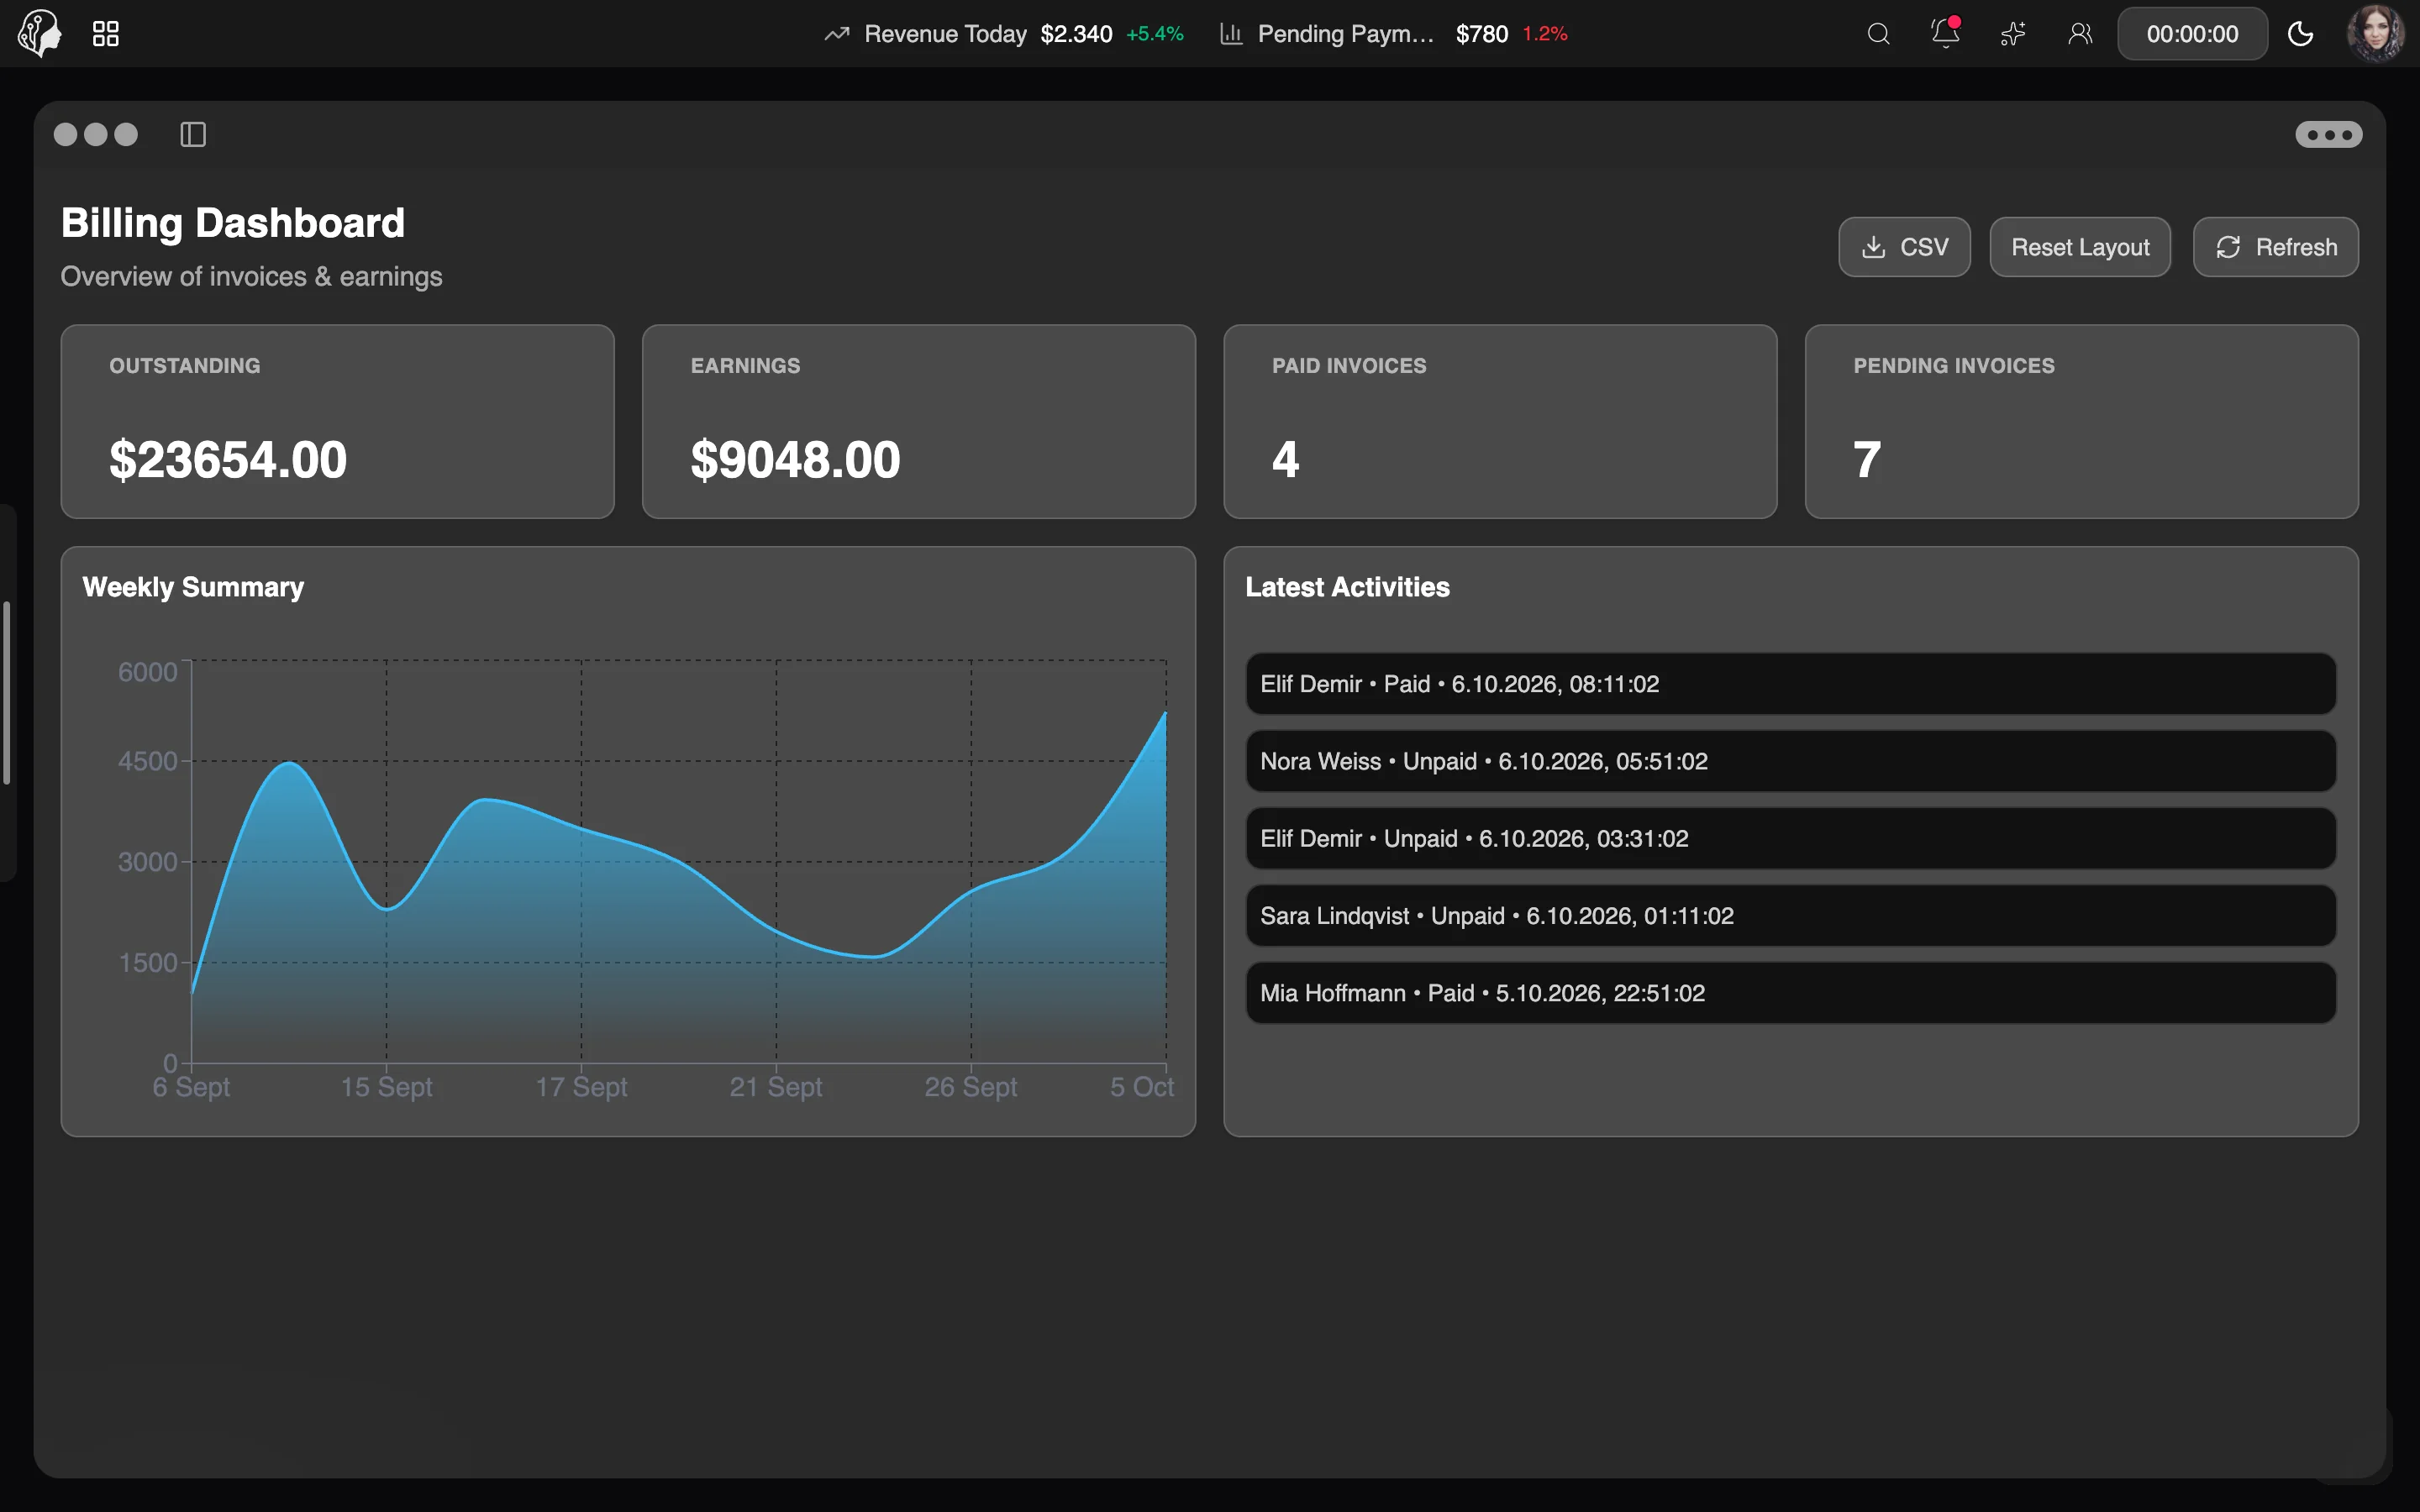Click the left edge panel handle
This screenshot has width=2420, height=1512.
pyautogui.click(x=7, y=692)
